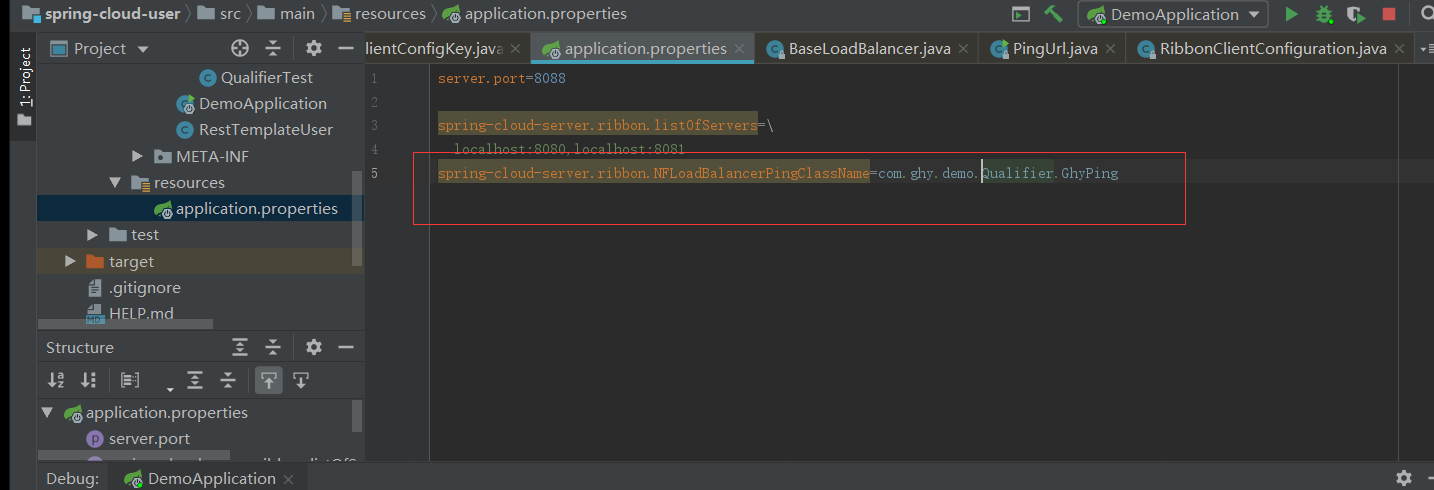Viewport: 1434px width, 490px height.
Task: Collapse application.properties node in Structure
Action: pyautogui.click(x=48, y=412)
